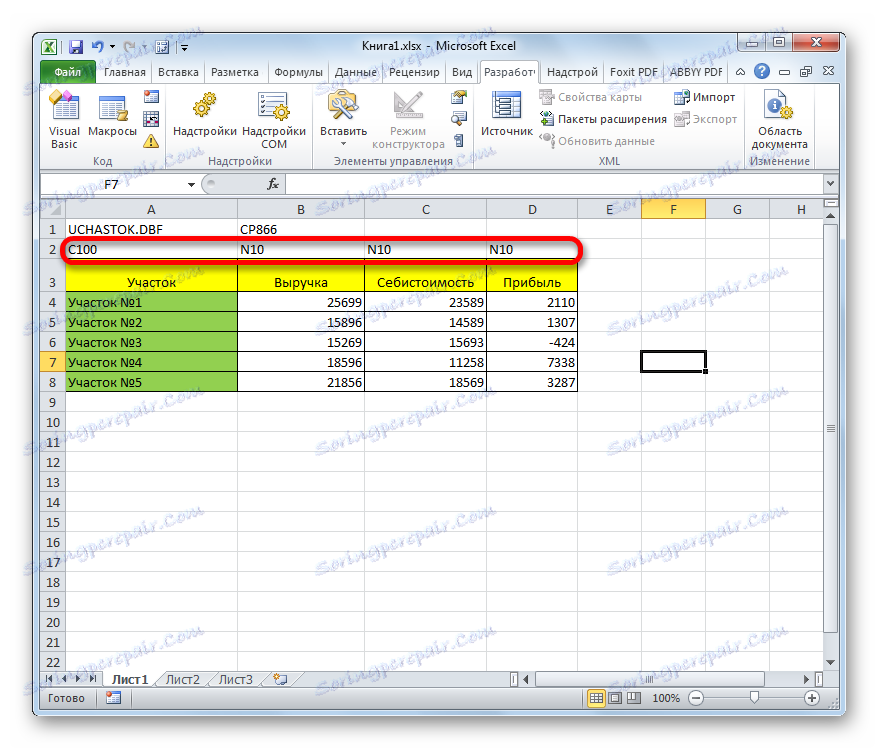The image size is (879, 749).
Task: Switch to the Вставка tab
Action: coord(178,72)
